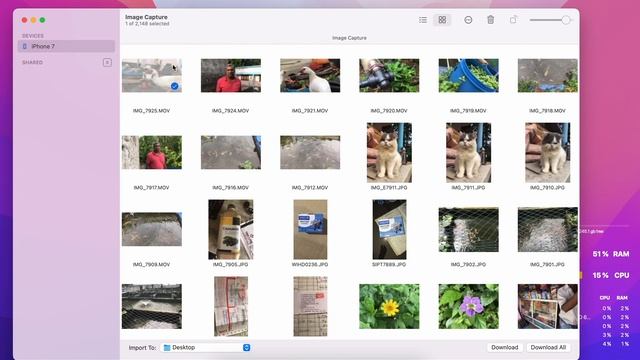Click the Shared section count badge
The image size is (640, 360).
[x=107, y=62]
